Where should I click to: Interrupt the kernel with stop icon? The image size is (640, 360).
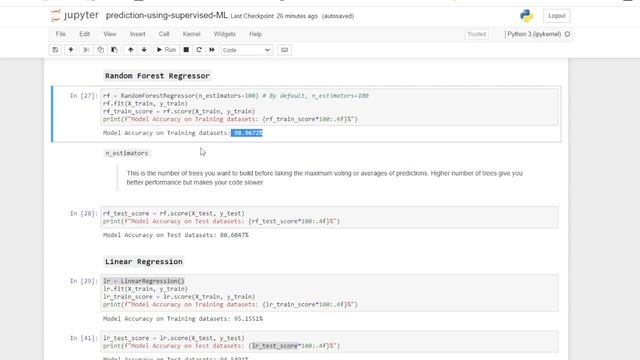click(186, 50)
